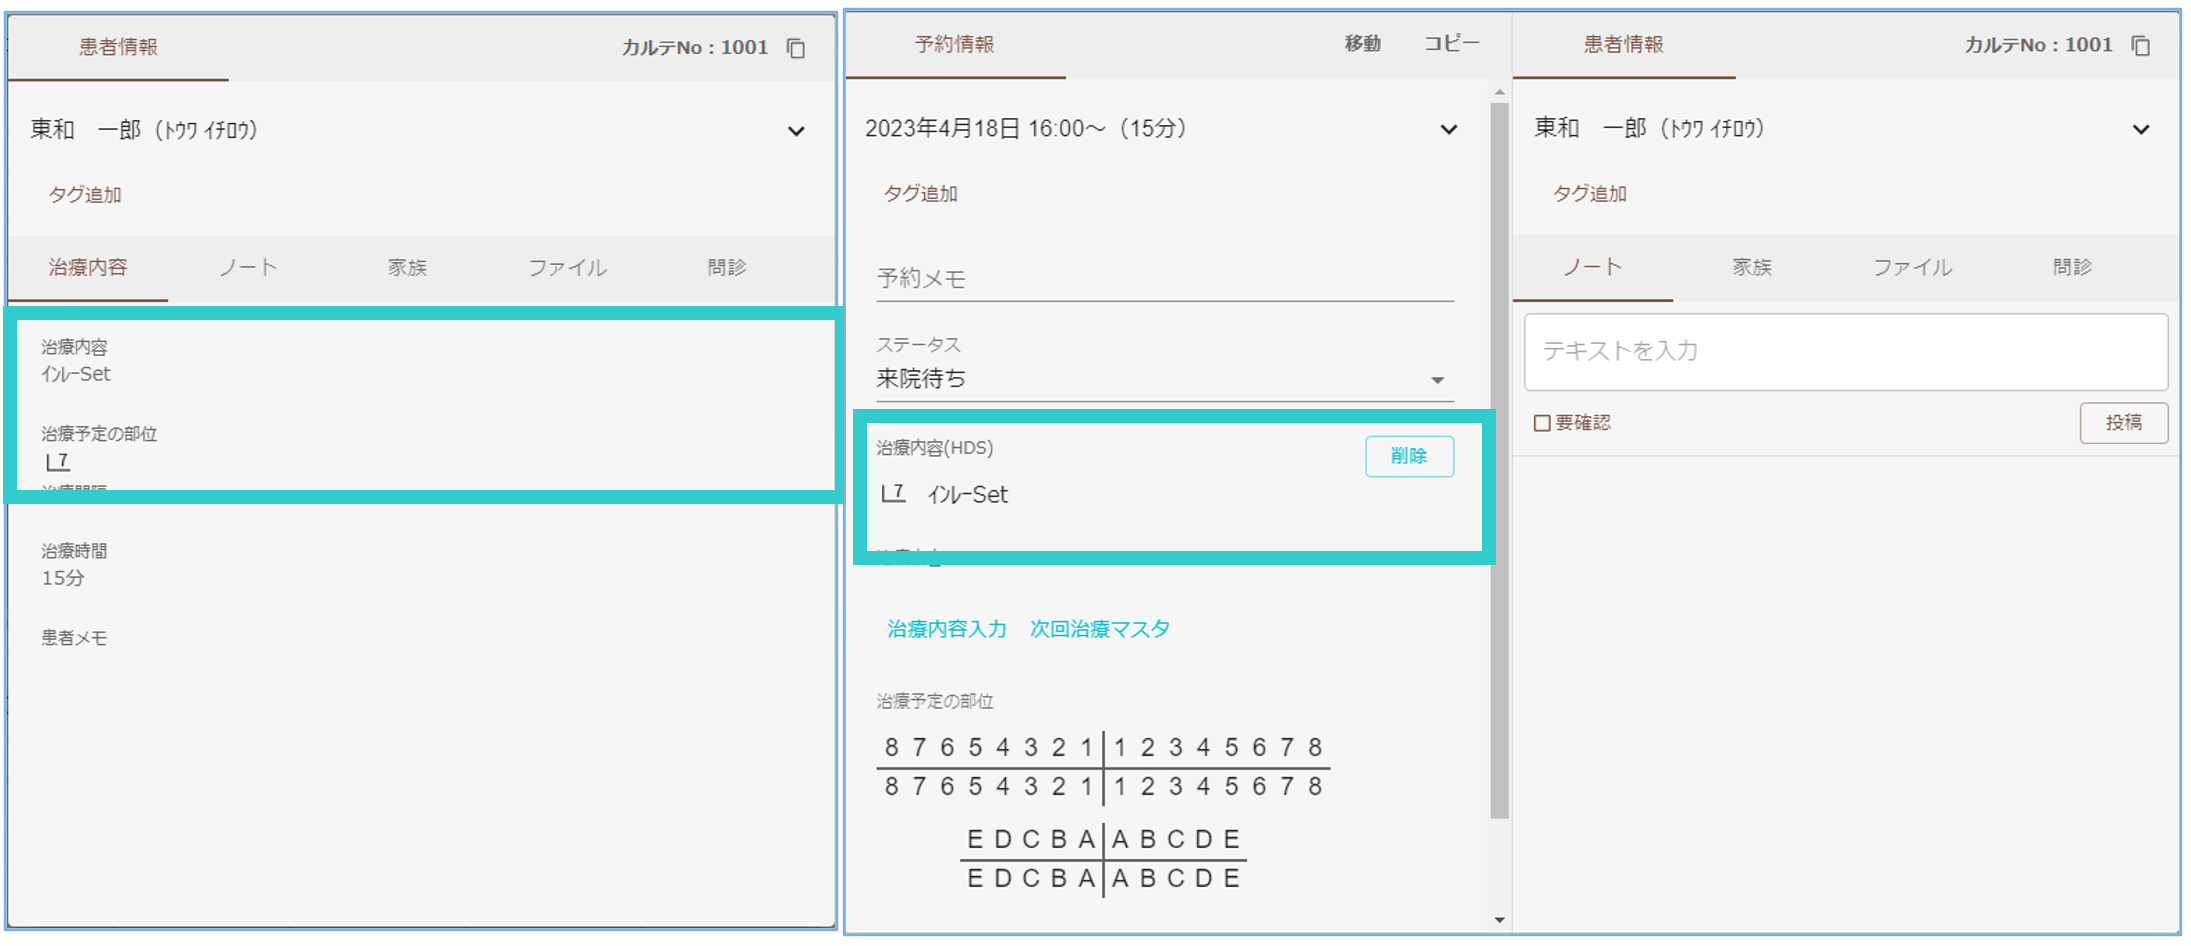Expand patient name details in left panel
Screen dimensions: 2191x946
(796, 131)
